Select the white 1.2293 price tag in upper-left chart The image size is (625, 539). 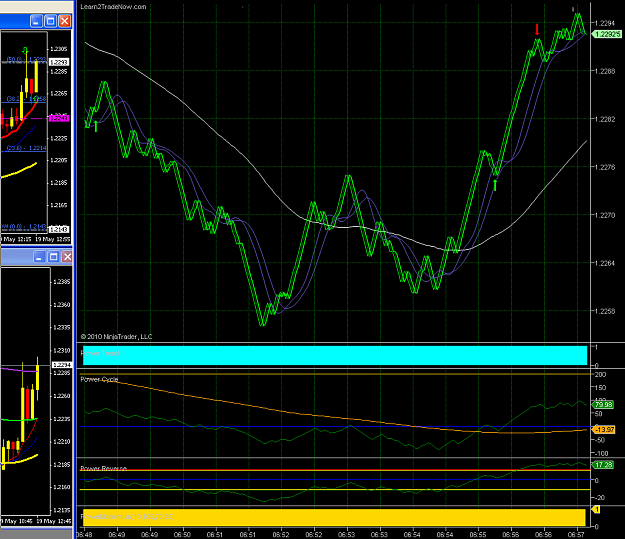(59, 62)
